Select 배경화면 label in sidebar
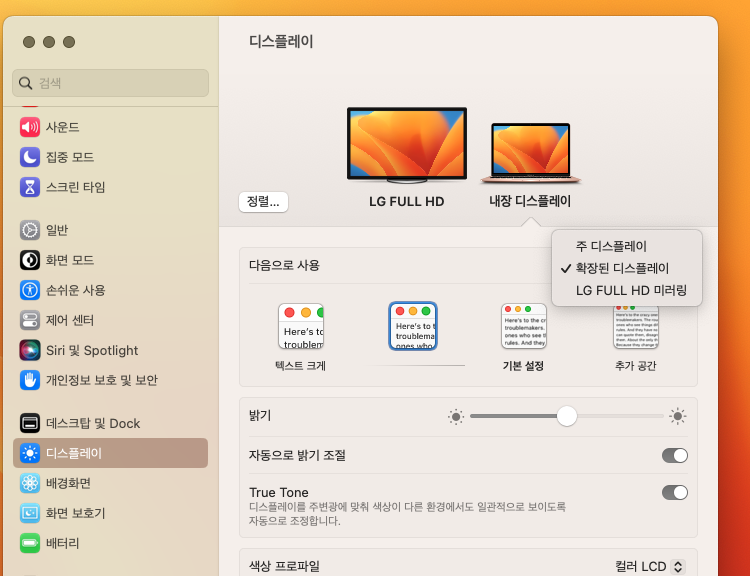 (x=68, y=483)
